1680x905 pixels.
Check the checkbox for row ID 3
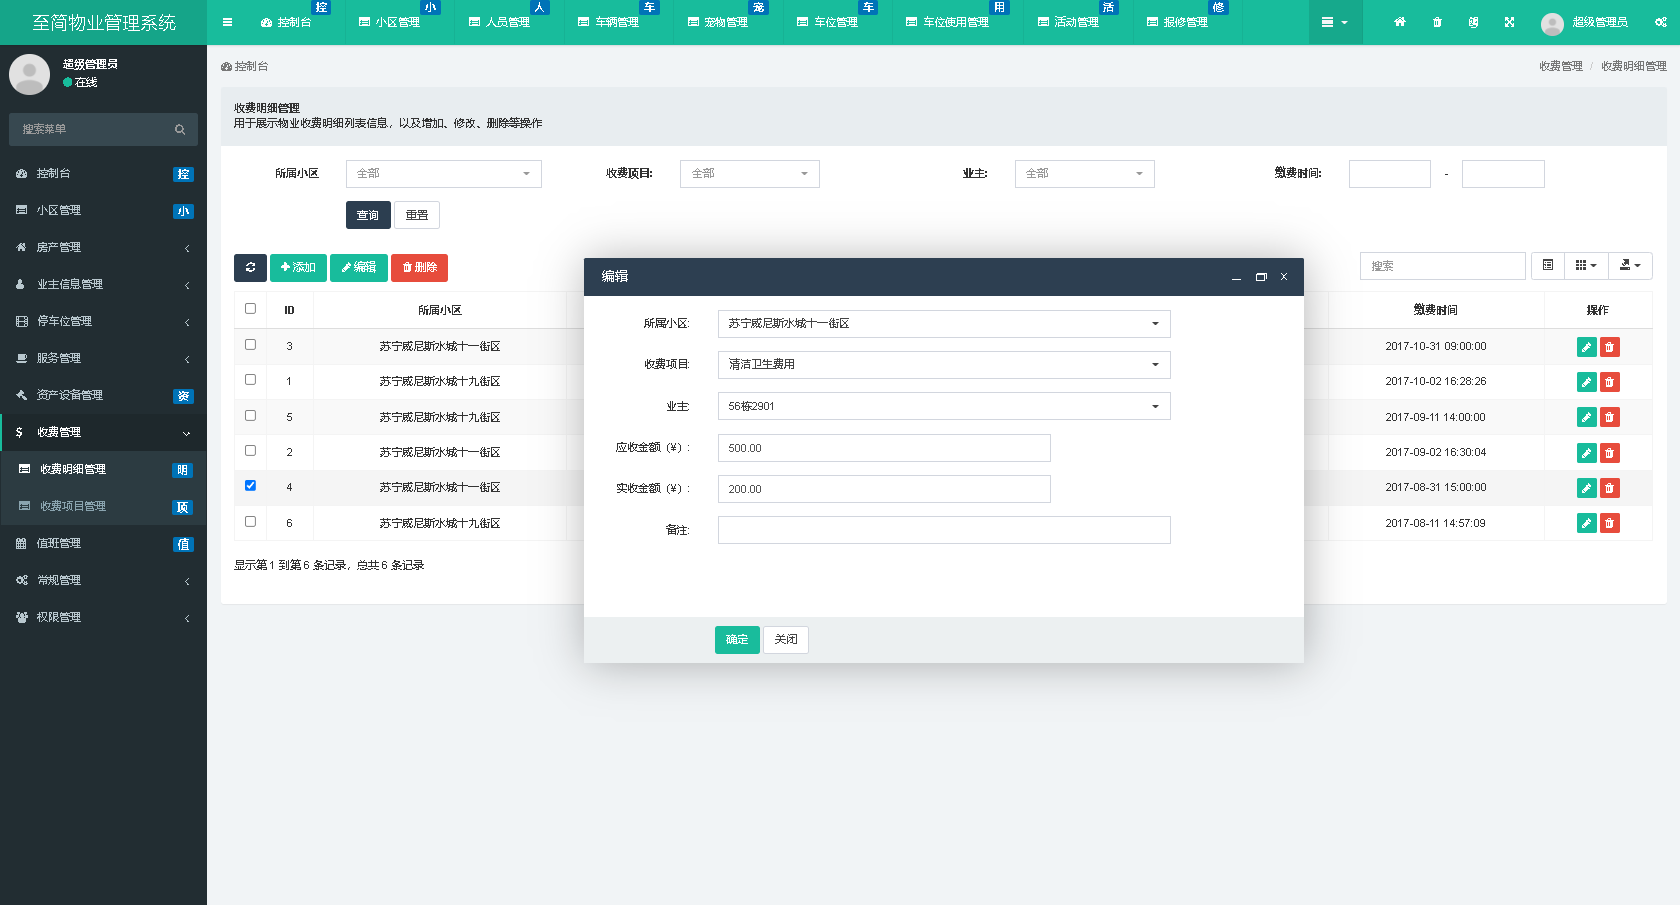click(x=250, y=345)
